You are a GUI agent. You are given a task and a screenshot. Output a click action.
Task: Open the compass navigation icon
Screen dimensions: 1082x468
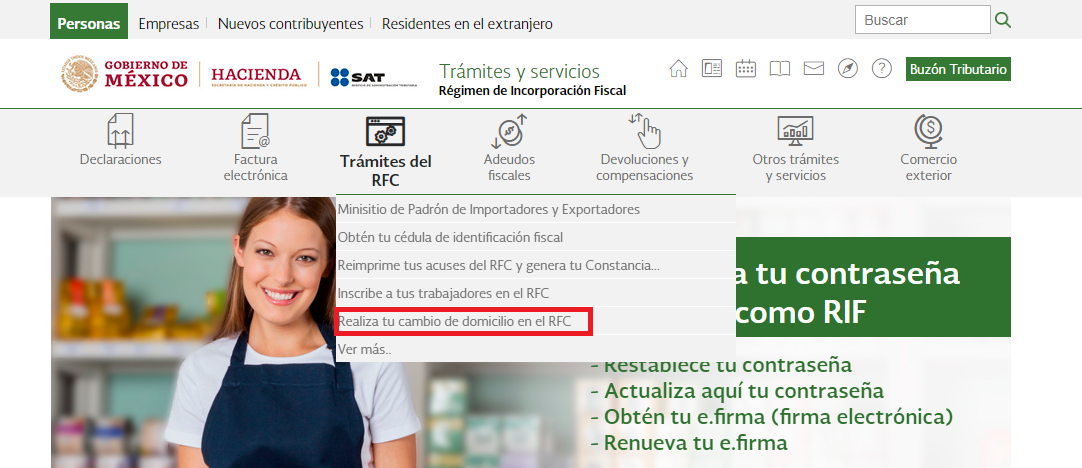(847, 68)
